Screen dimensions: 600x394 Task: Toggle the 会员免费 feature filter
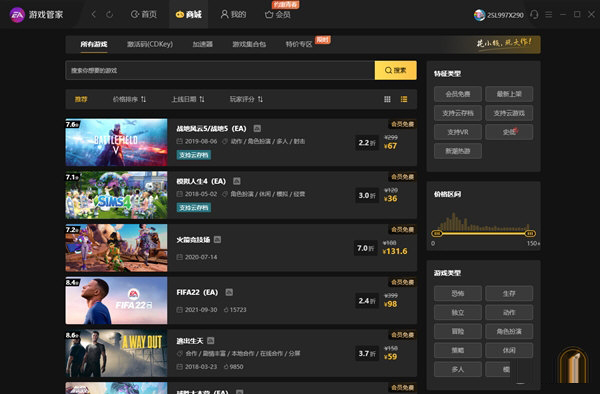pos(458,94)
